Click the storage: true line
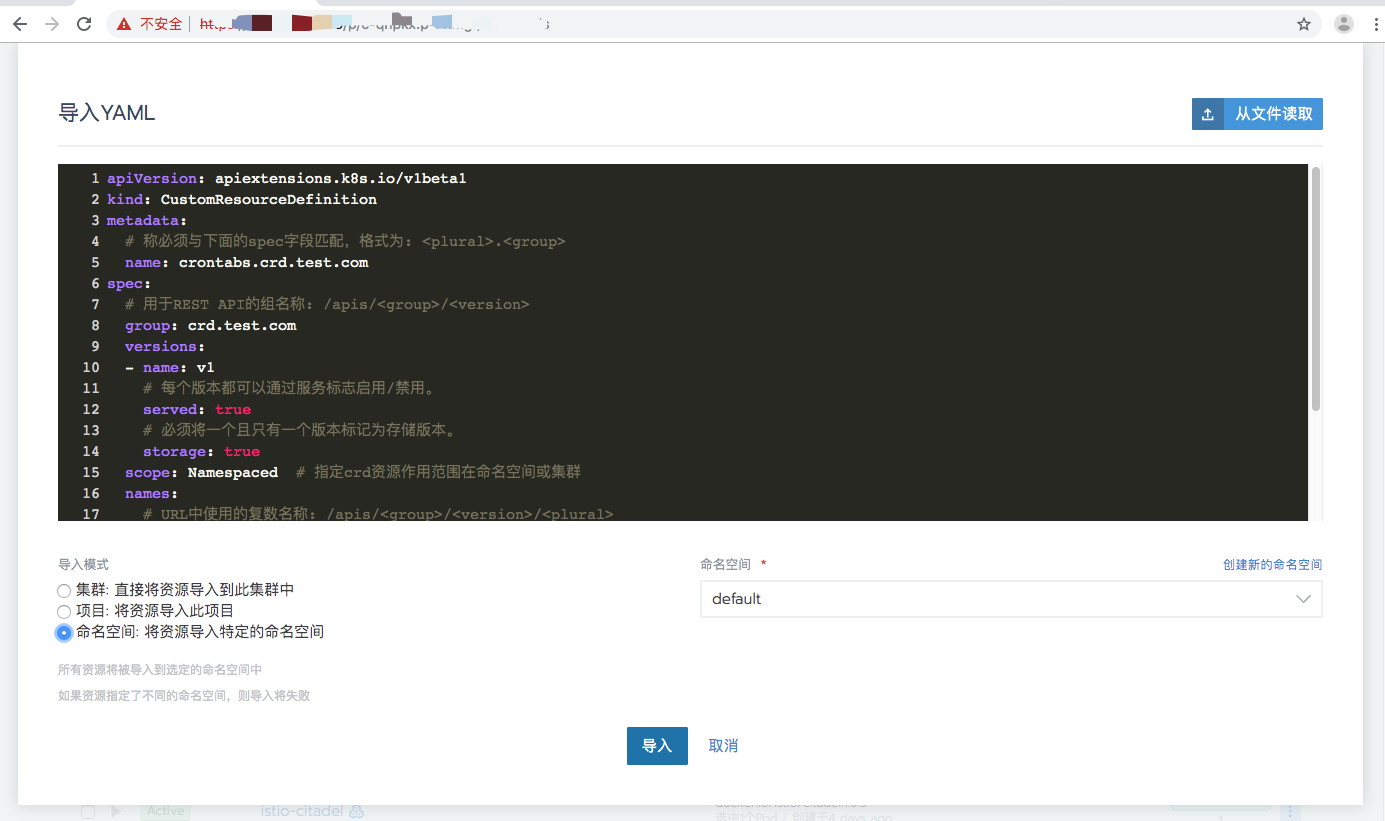This screenshot has height=821, width=1385. 201,451
